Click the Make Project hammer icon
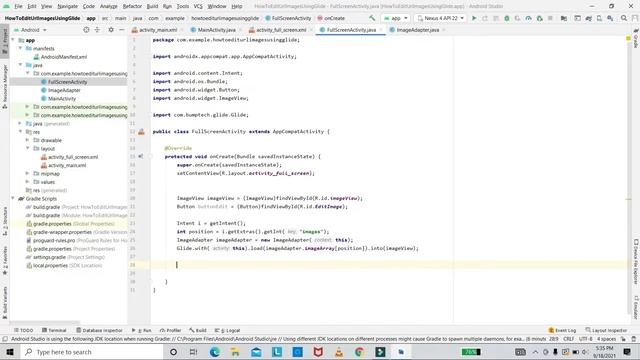 [372, 18]
